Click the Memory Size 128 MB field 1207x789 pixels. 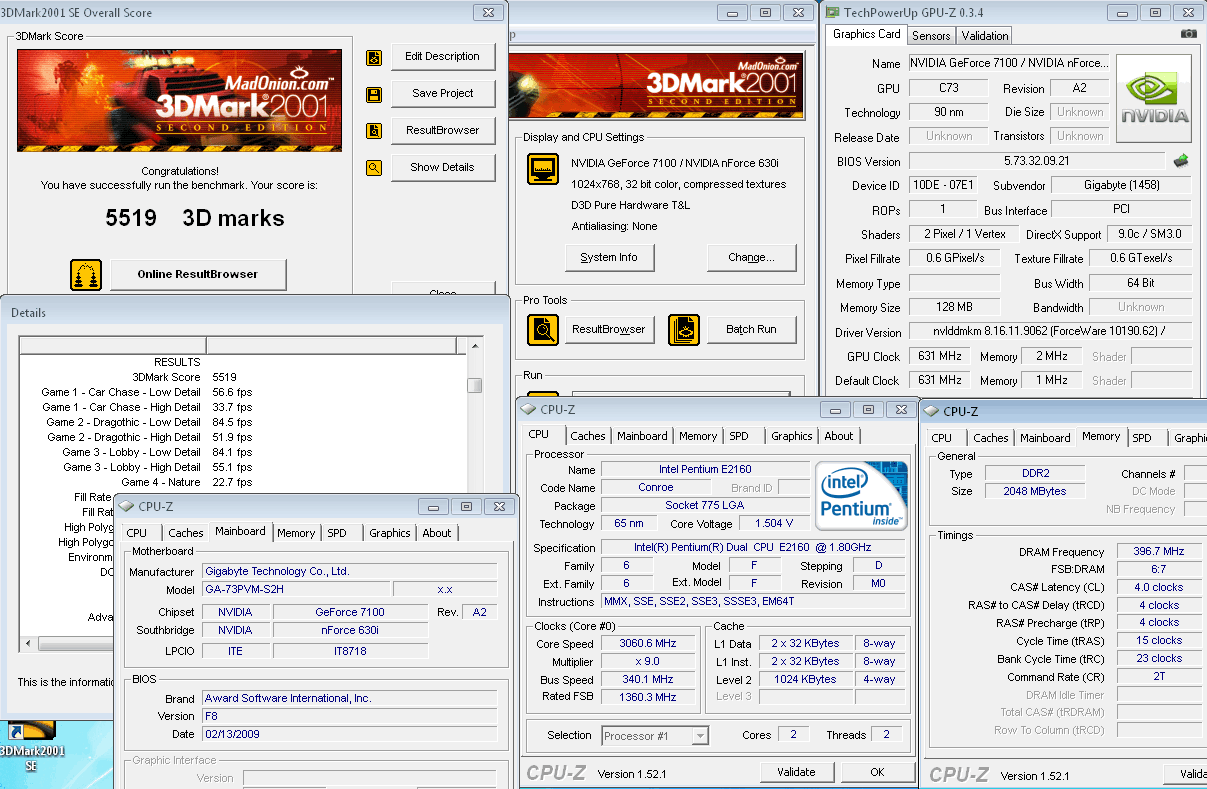tap(955, 307)
